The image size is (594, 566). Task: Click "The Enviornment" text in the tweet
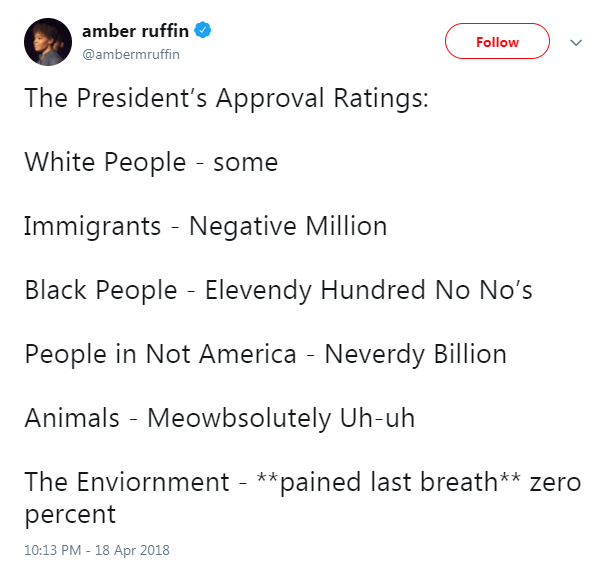click(127, 482)
